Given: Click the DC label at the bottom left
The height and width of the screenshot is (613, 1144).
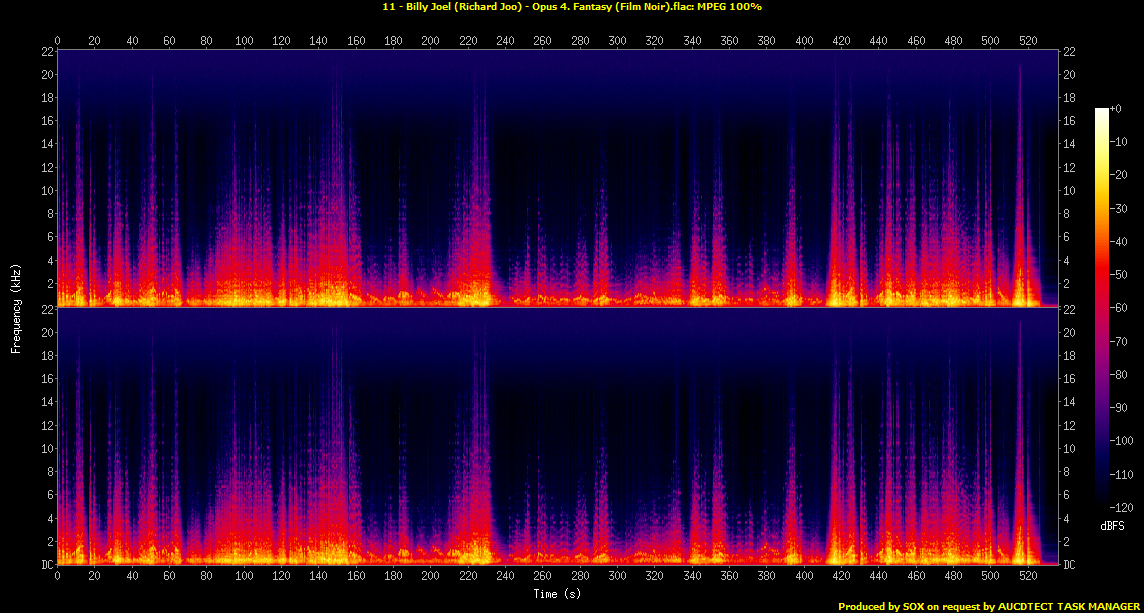Looking at the screenshot, I should click(x=45, y=565).
